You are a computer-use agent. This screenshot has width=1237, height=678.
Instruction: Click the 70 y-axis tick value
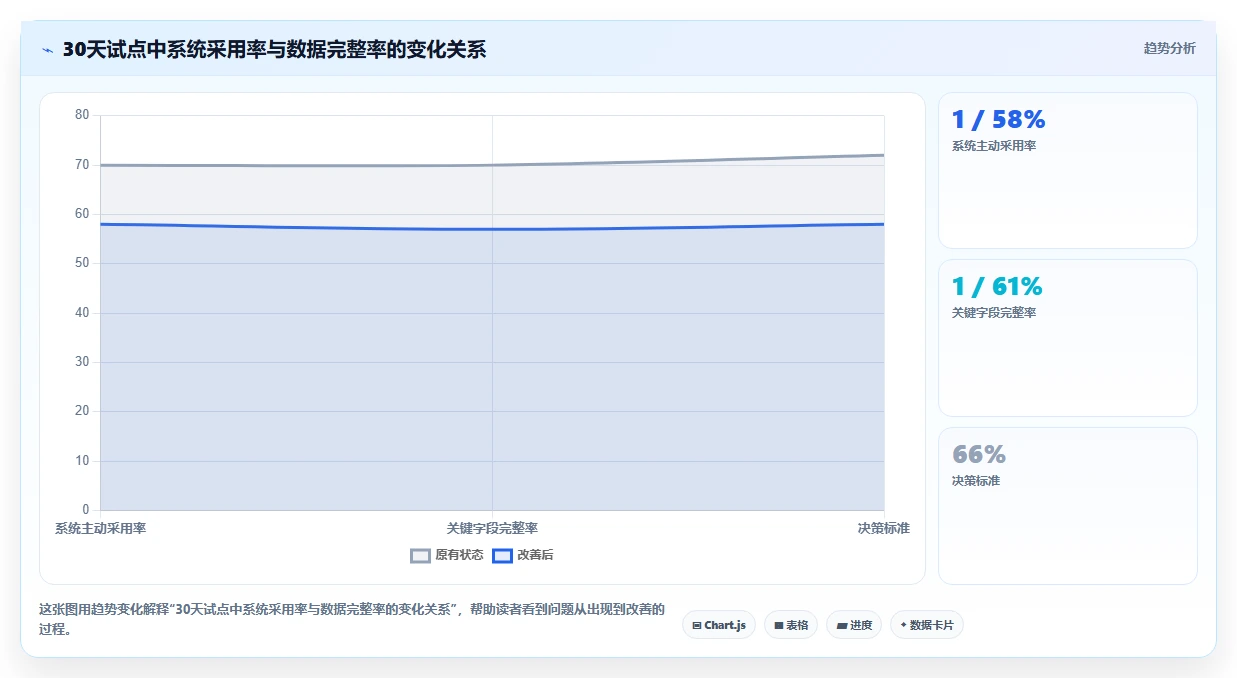(82, 164)
